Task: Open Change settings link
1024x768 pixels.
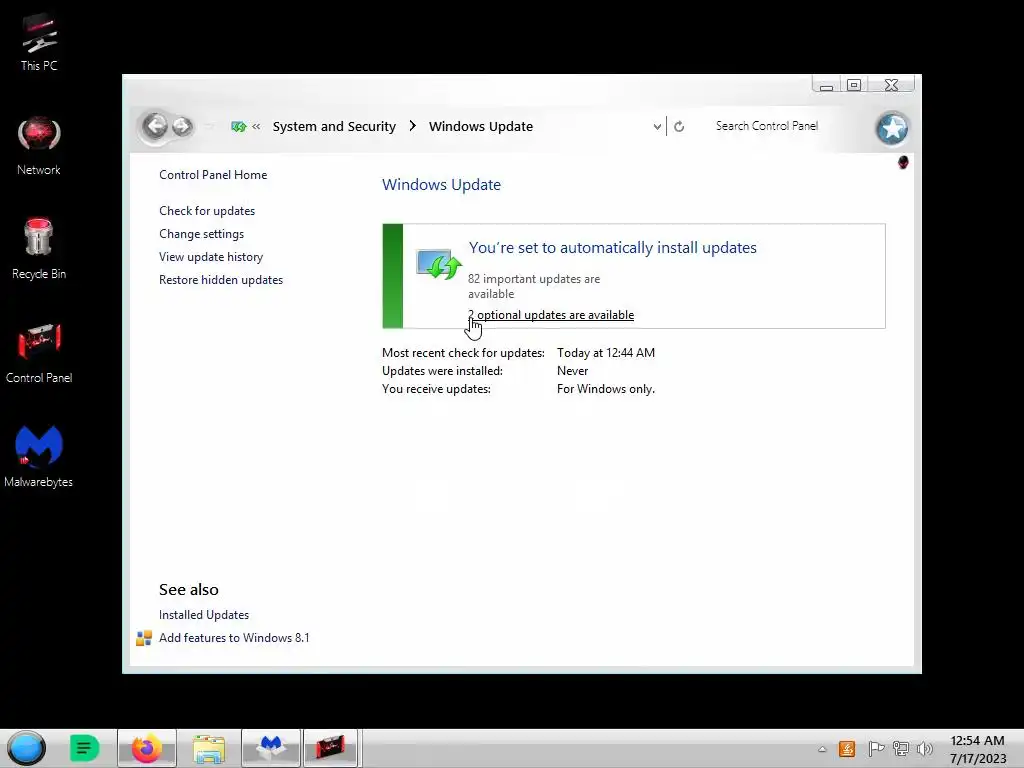Action: [201, 234]
